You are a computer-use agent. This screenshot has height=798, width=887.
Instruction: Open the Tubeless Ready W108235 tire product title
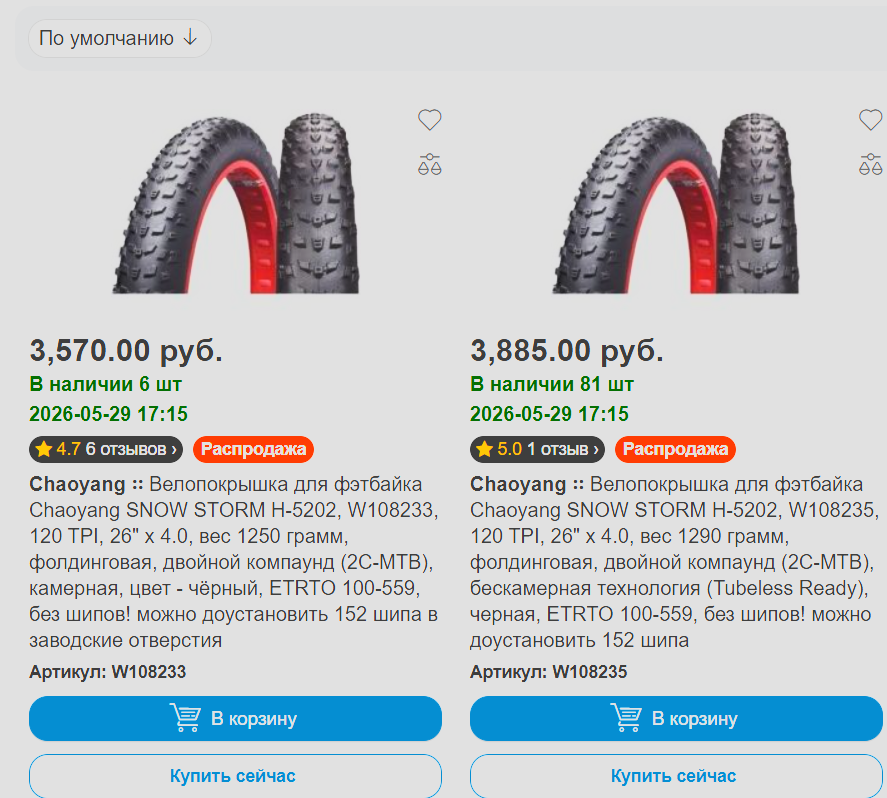[675, 562]
